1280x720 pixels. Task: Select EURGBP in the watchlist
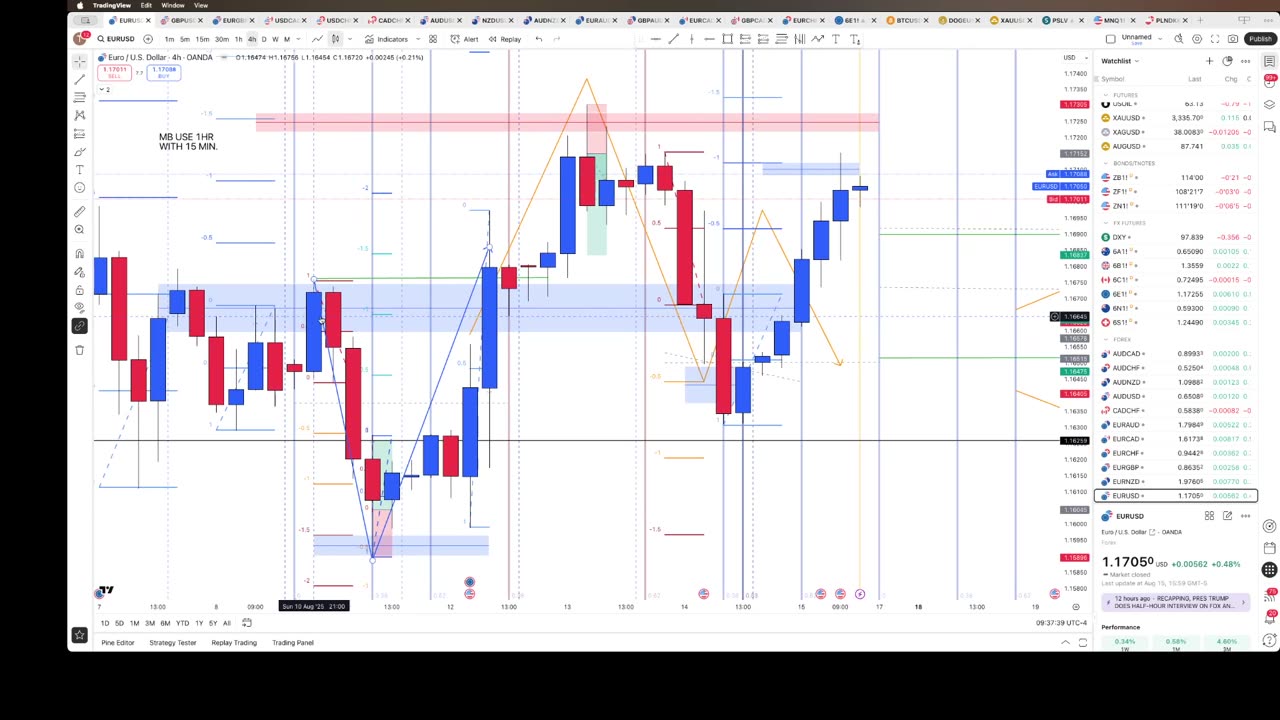pyautogui.click(x=1175, y=467)
